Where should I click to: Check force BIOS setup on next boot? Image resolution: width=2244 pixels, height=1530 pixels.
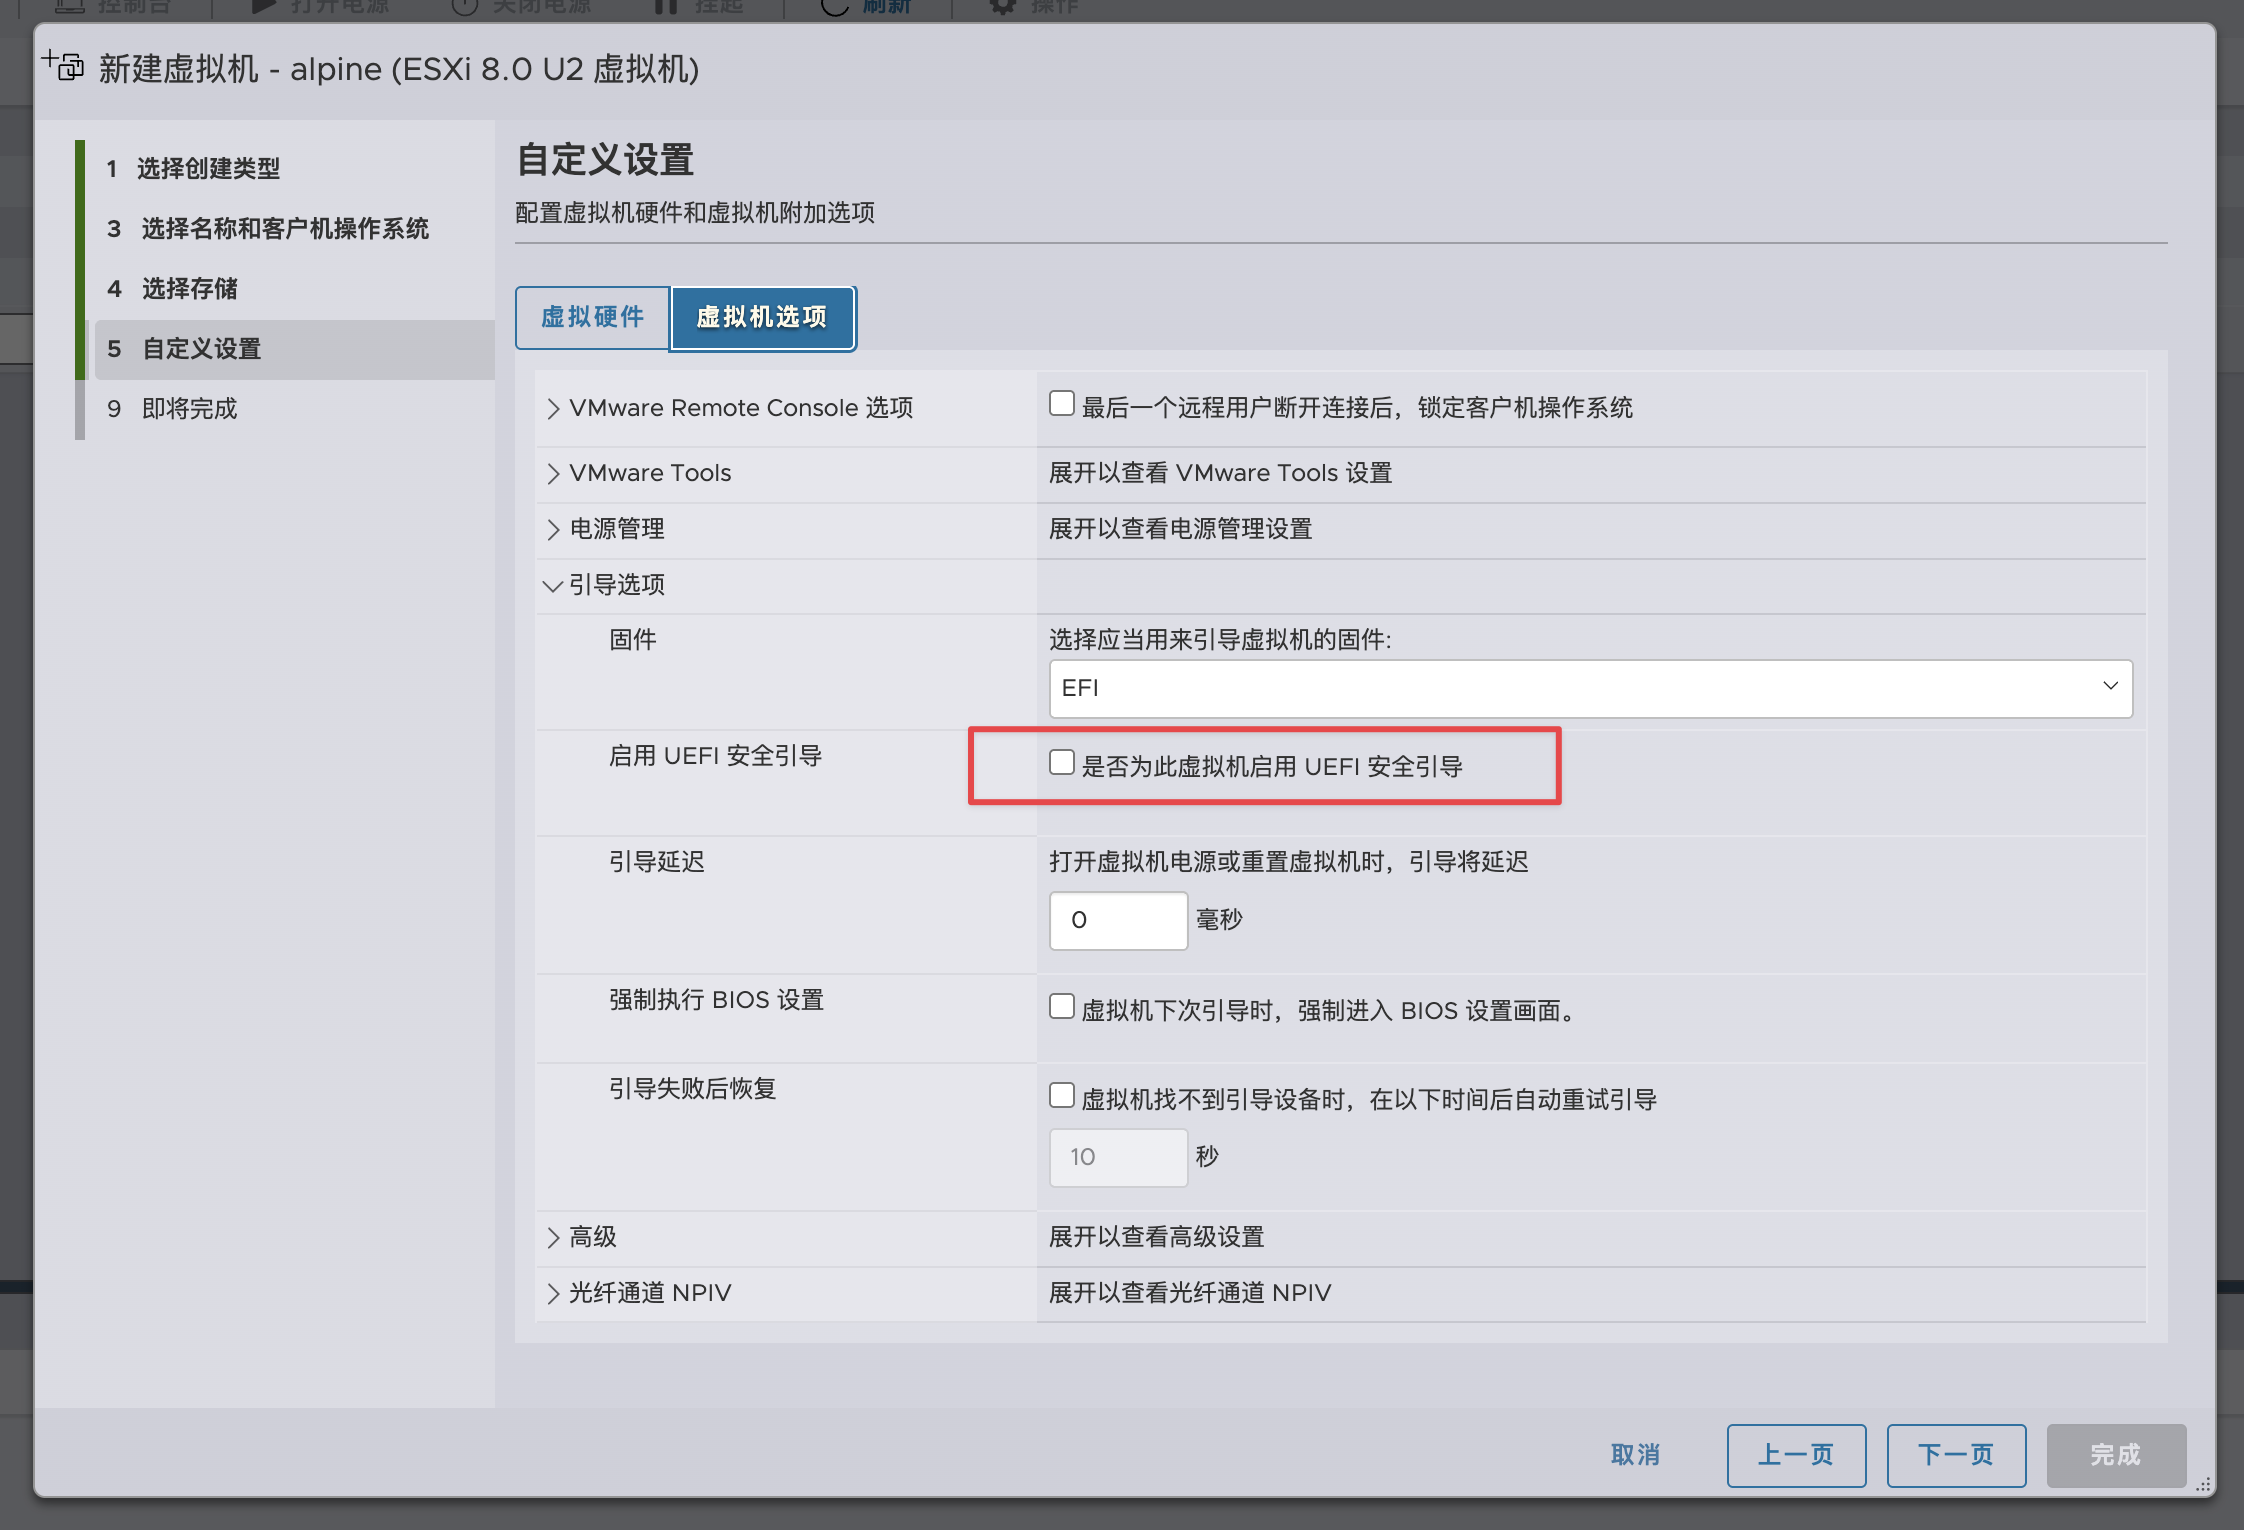(x=1062, y=1007)
